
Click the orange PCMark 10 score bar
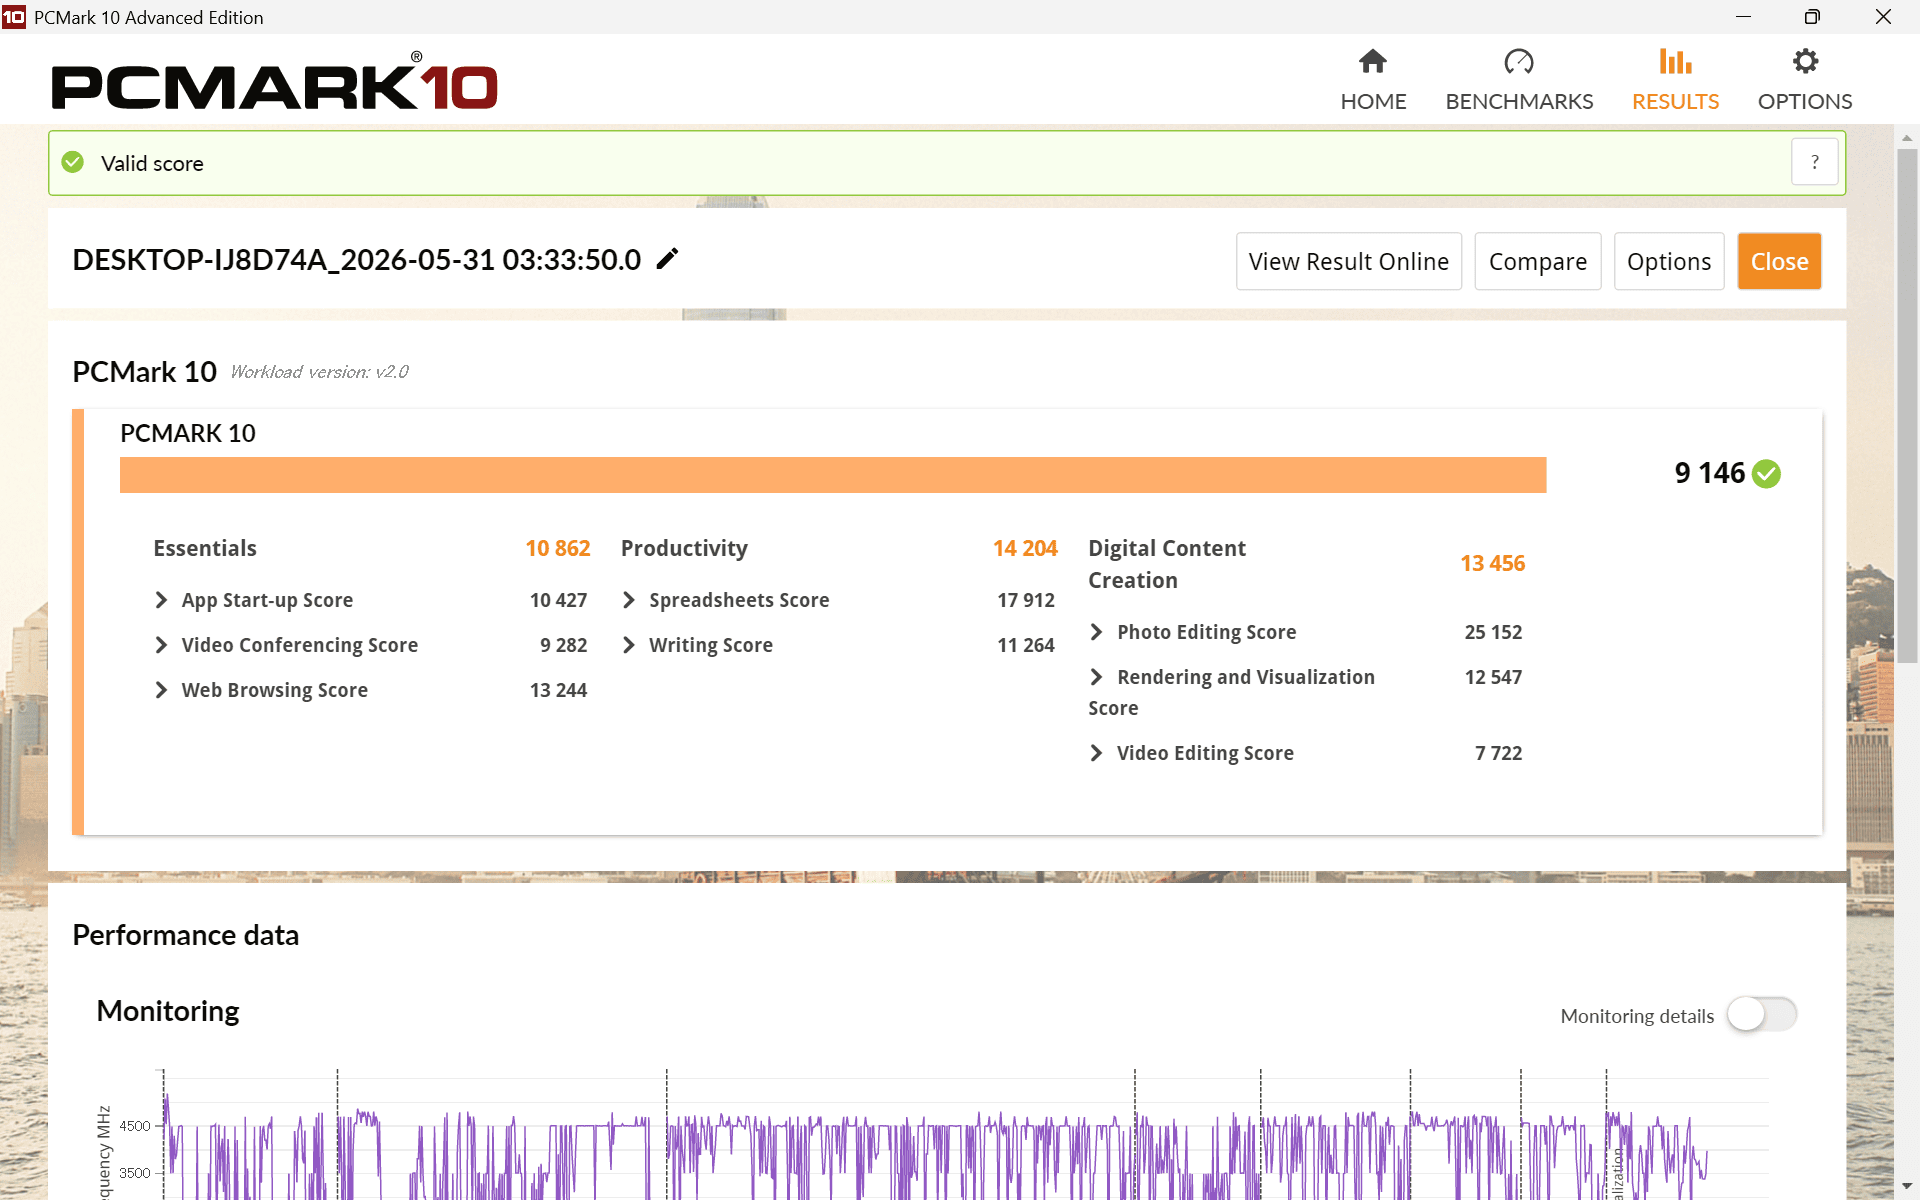[x=833, y=475]
